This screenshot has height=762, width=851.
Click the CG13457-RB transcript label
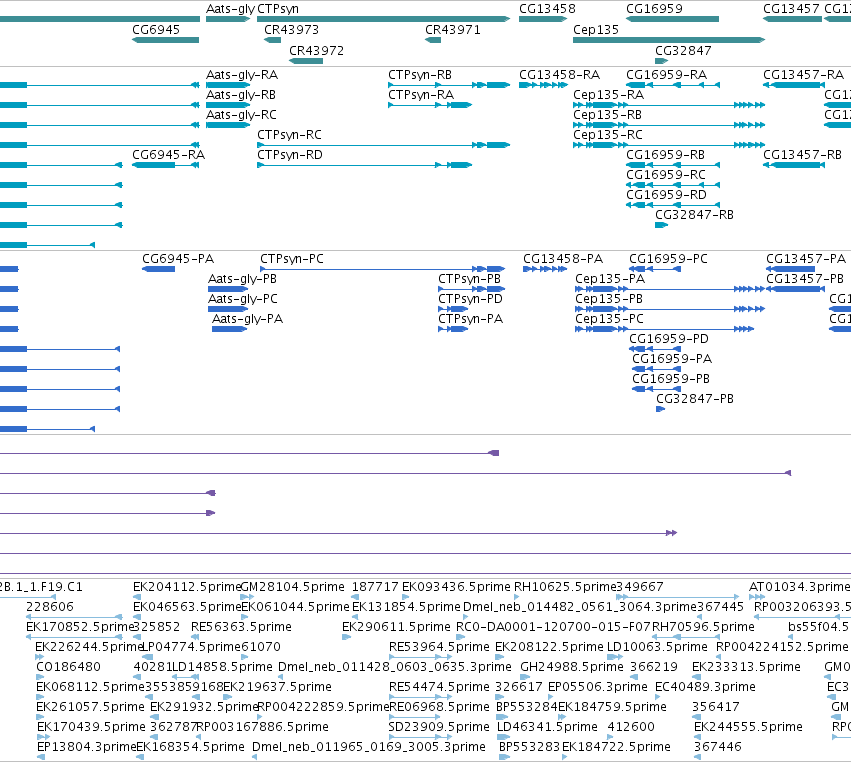pyautogui.click(x=802, y=155)
